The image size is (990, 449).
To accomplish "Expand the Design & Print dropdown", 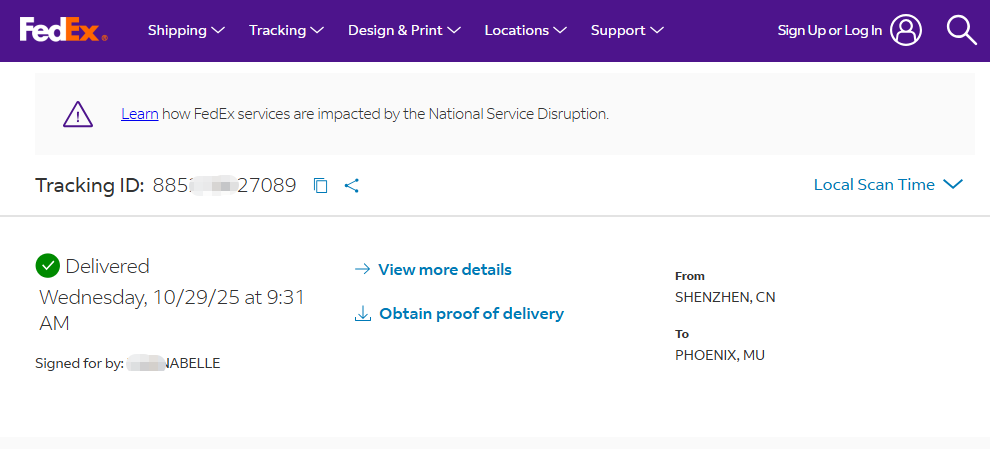I will [404, 30].
